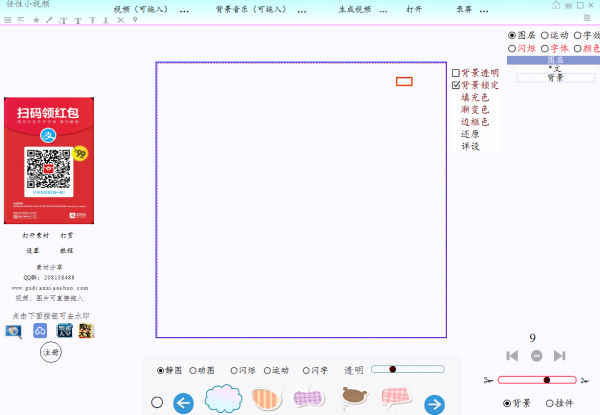Select the 动图 radio button
This screenshot has width=600, height=415.
point(193,371)
